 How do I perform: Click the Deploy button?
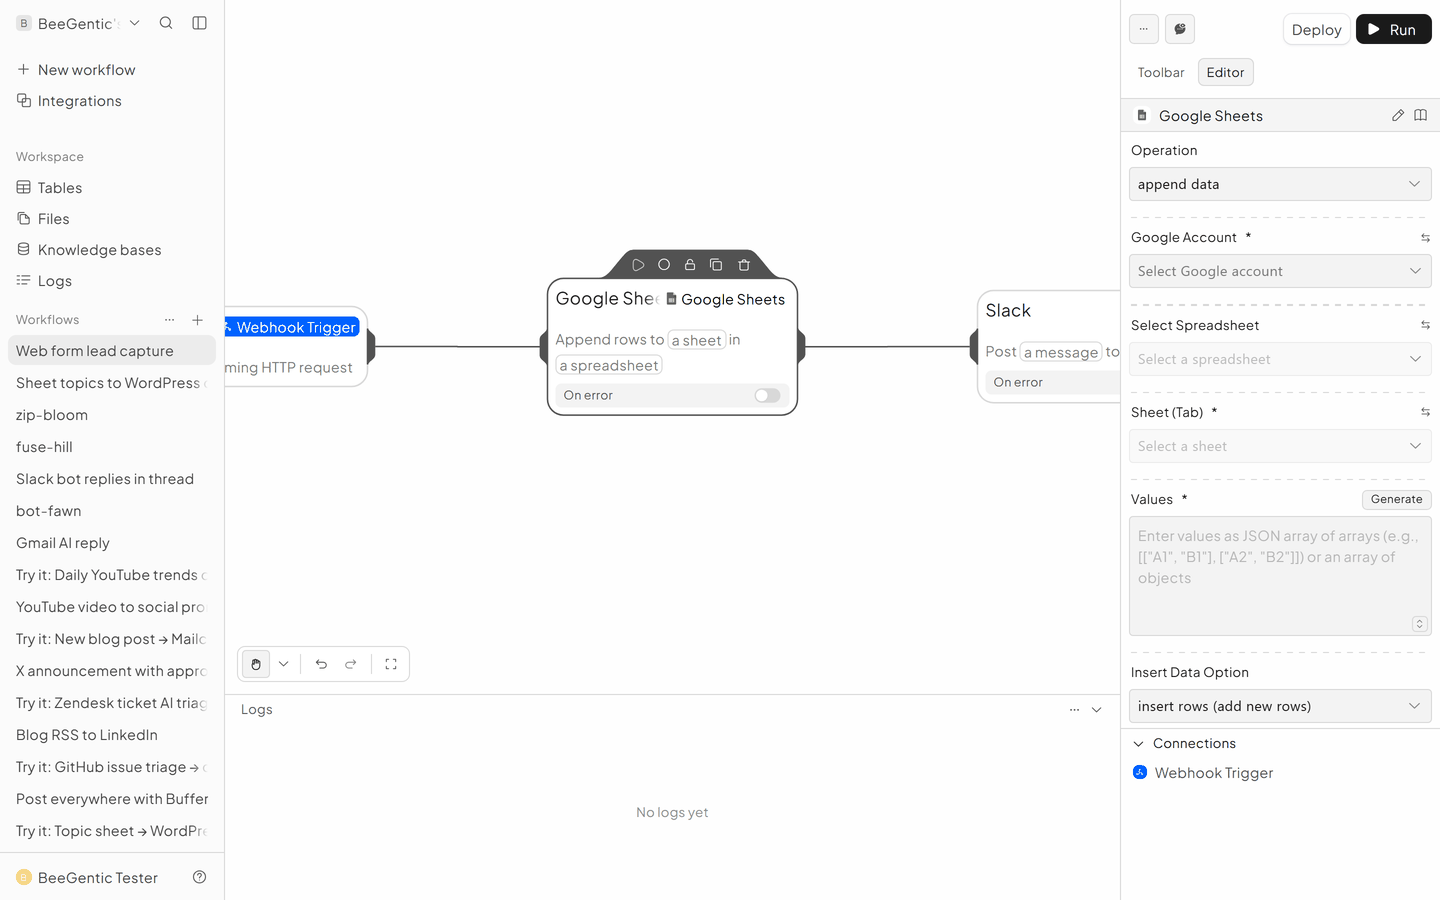(1316, 29)
